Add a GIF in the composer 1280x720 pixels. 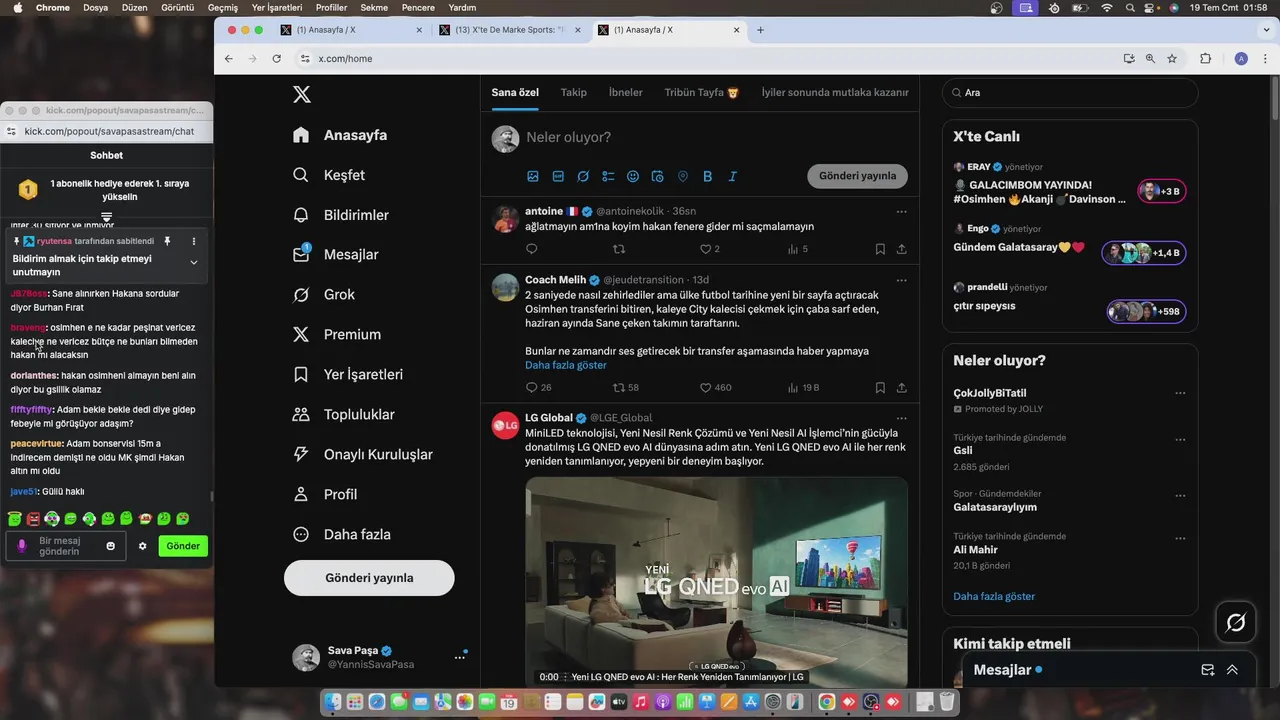[558, 176]
